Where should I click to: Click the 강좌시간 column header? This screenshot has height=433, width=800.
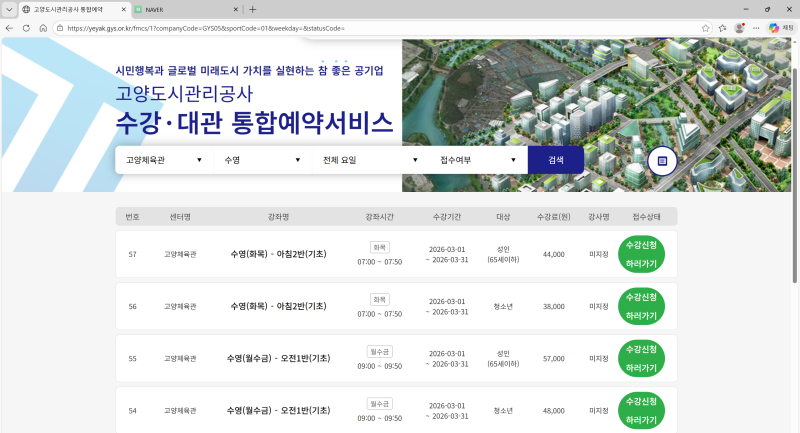coord(380,217)
